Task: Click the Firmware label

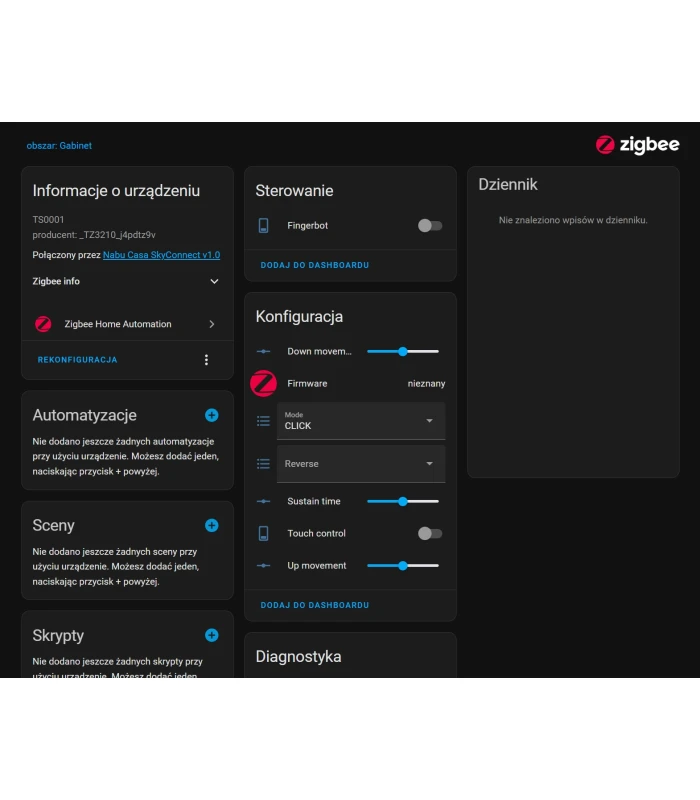Action: [x=307, y=384]
